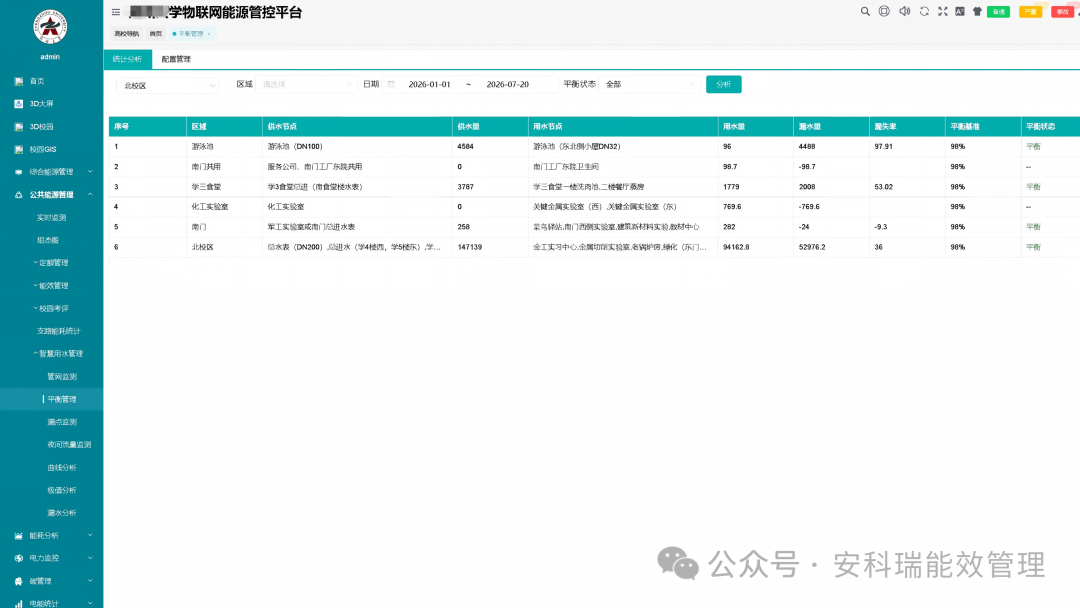
Task: Open the 区域 select dropdown
Action: [307, 84]
